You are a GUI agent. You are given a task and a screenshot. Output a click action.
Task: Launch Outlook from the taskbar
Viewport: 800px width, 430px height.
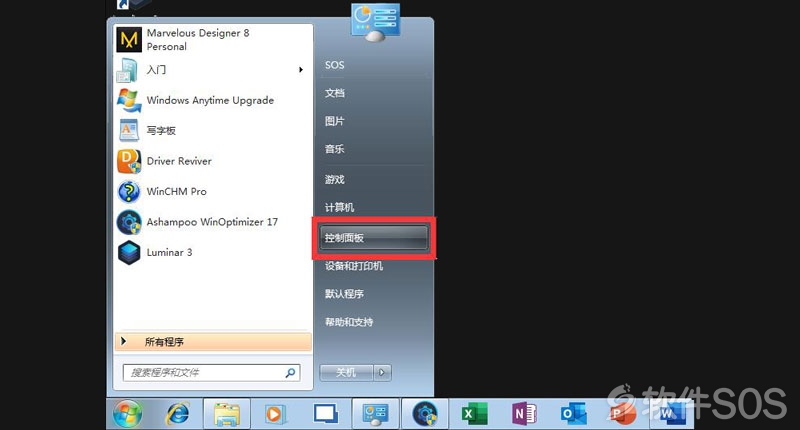point(573,414)
